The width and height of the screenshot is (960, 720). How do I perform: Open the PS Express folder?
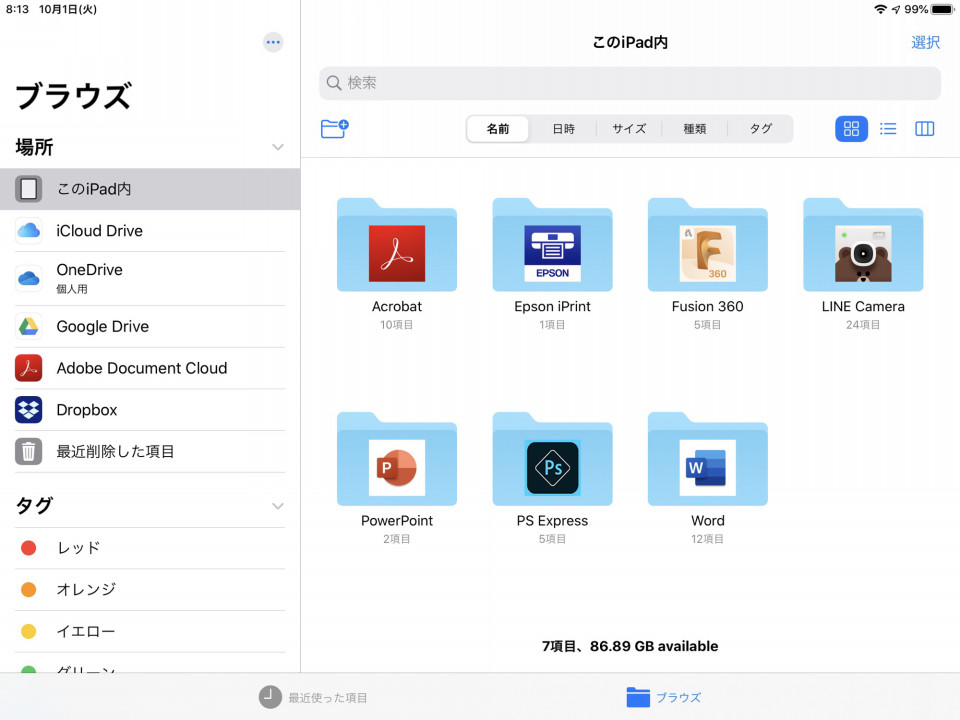coord(552,459)
